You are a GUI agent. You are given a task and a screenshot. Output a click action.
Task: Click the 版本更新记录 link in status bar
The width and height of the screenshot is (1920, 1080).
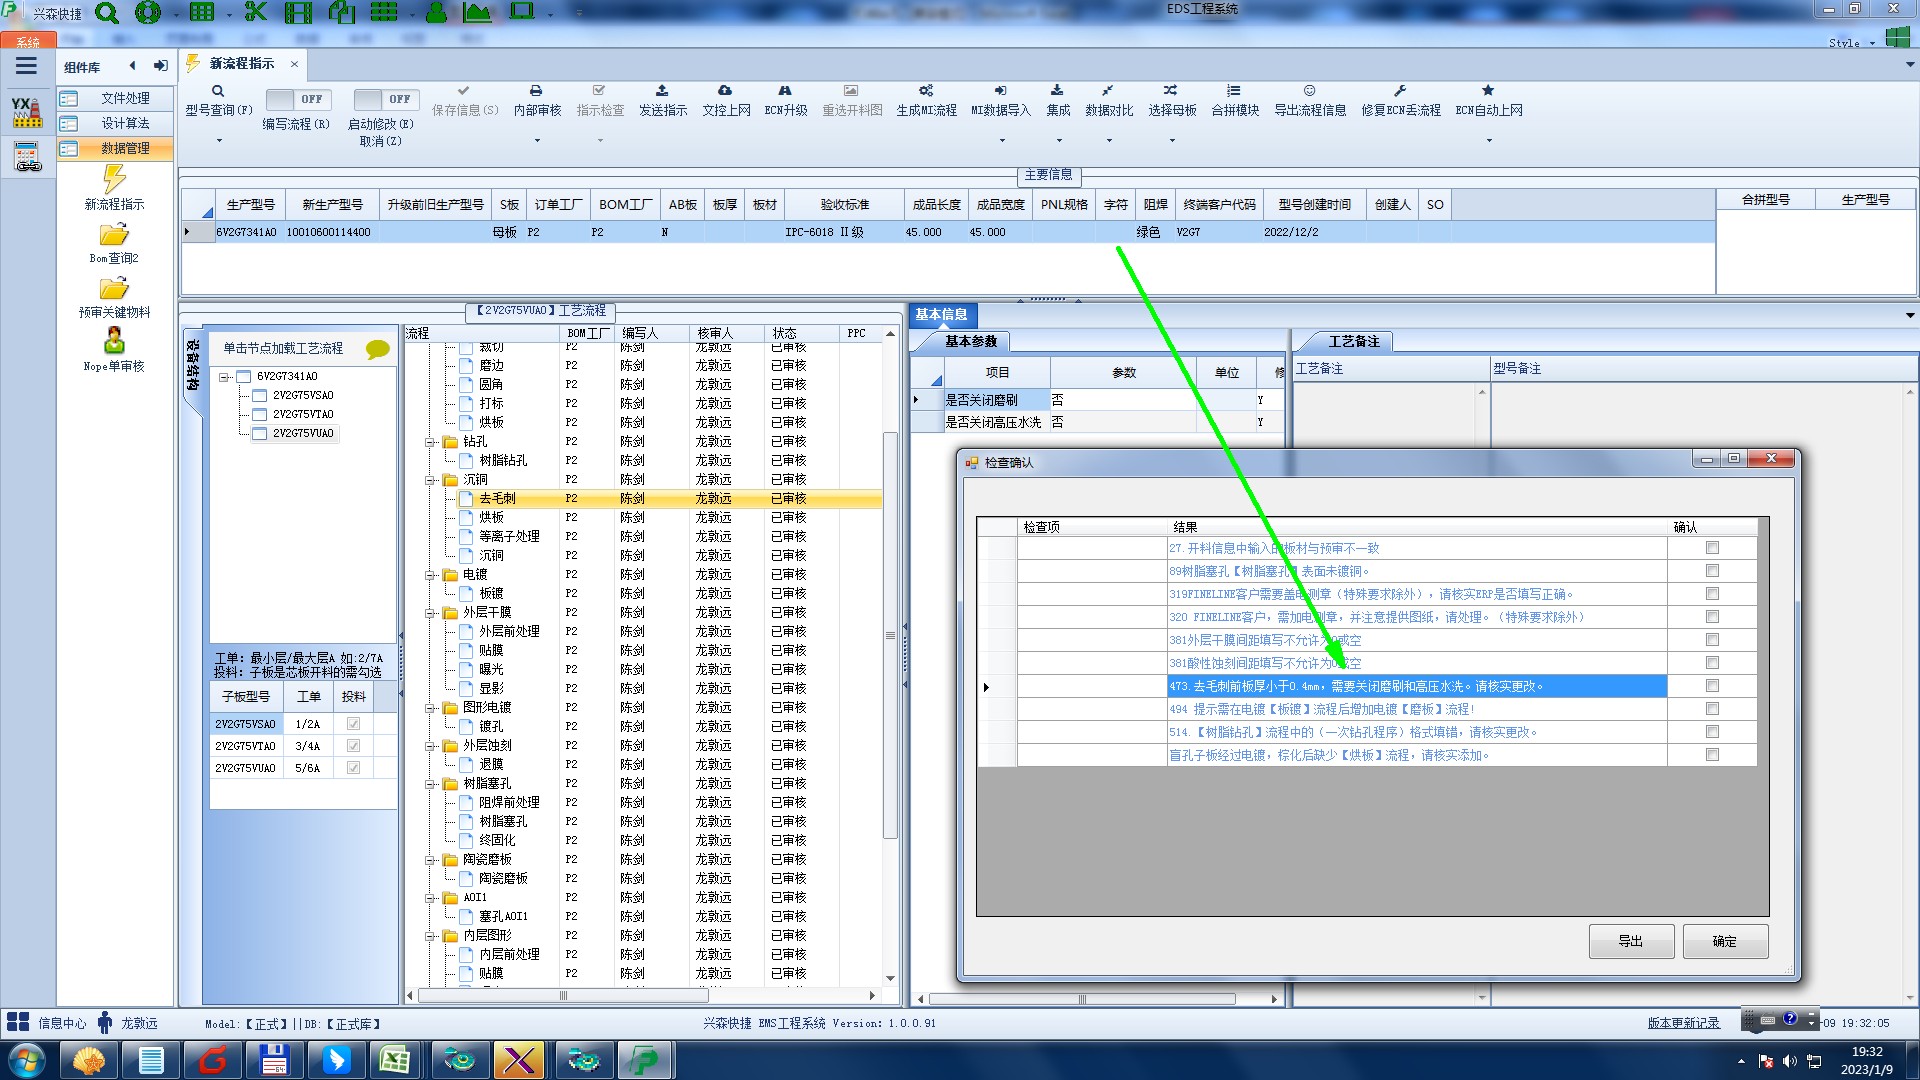coord(1683,1023)
